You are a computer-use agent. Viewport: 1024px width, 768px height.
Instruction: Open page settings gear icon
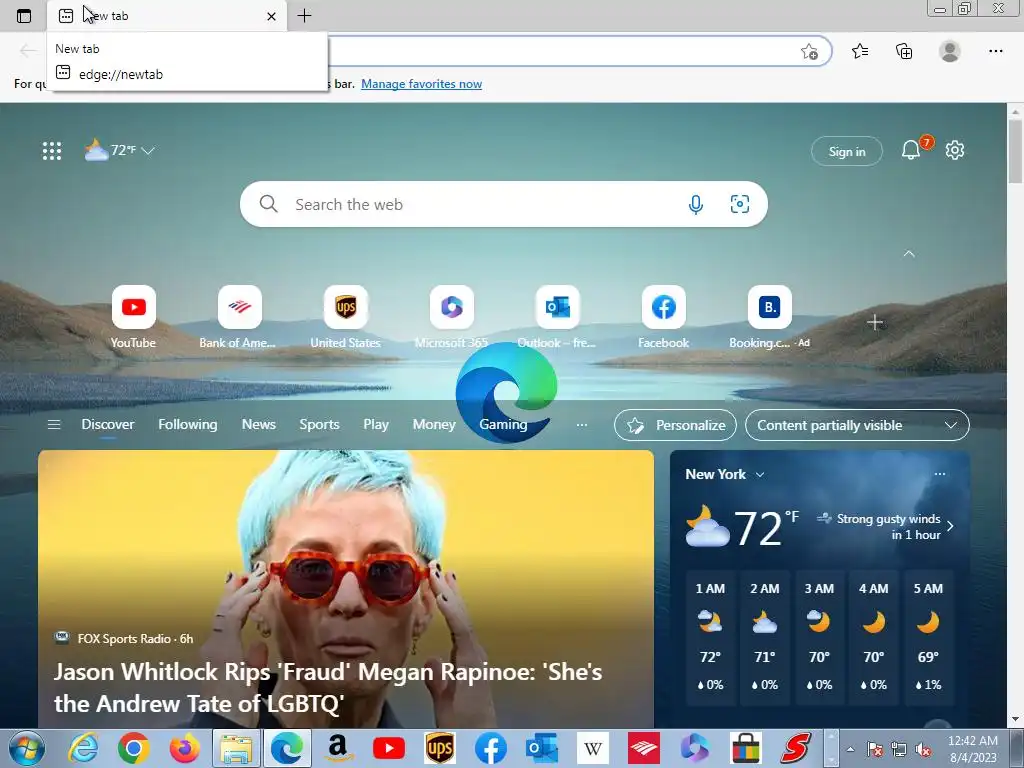(x=955, y=150)
